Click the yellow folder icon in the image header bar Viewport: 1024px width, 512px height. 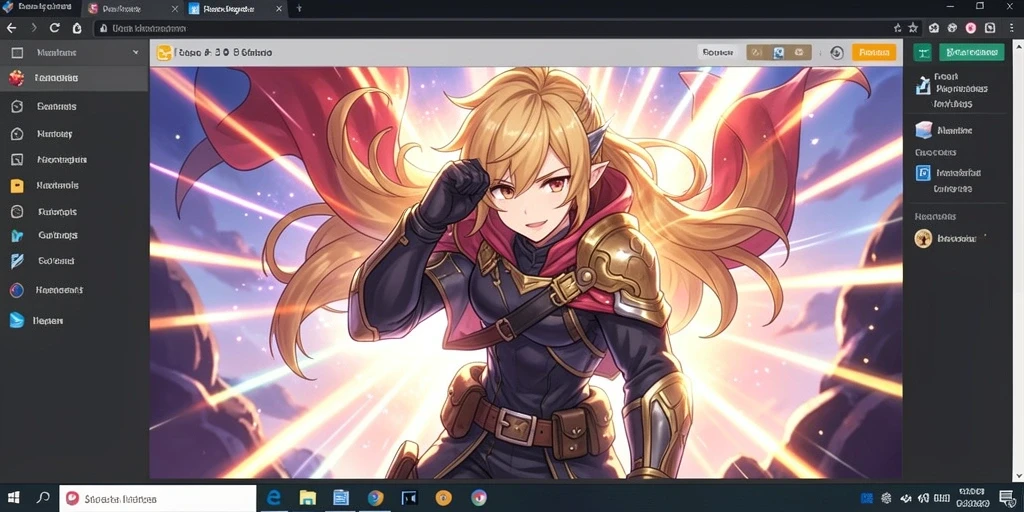coord(165,53)
